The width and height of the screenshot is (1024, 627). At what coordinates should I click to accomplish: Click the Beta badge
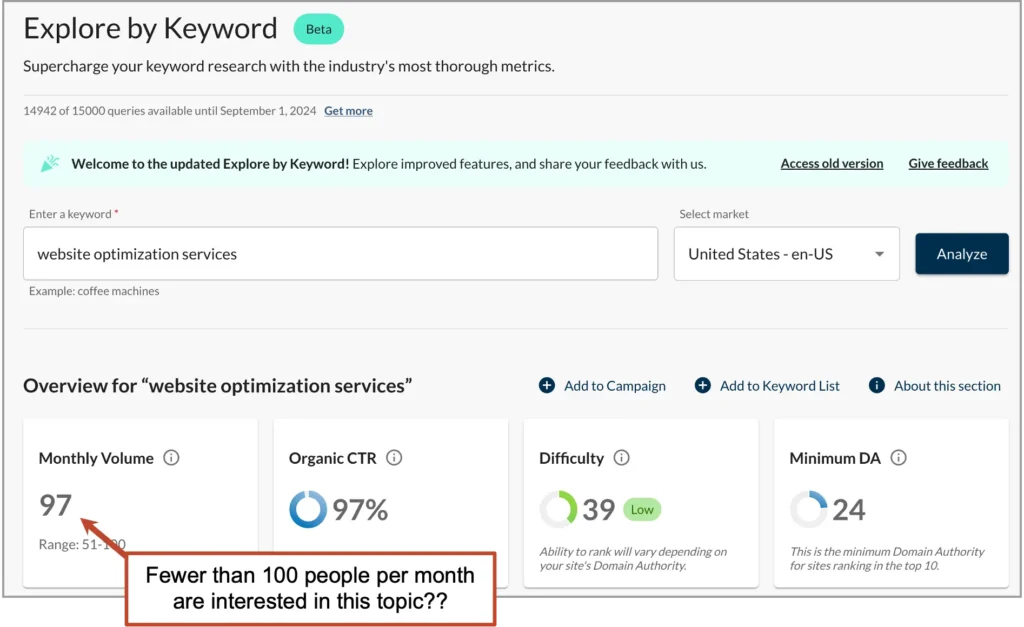(318, 29)
